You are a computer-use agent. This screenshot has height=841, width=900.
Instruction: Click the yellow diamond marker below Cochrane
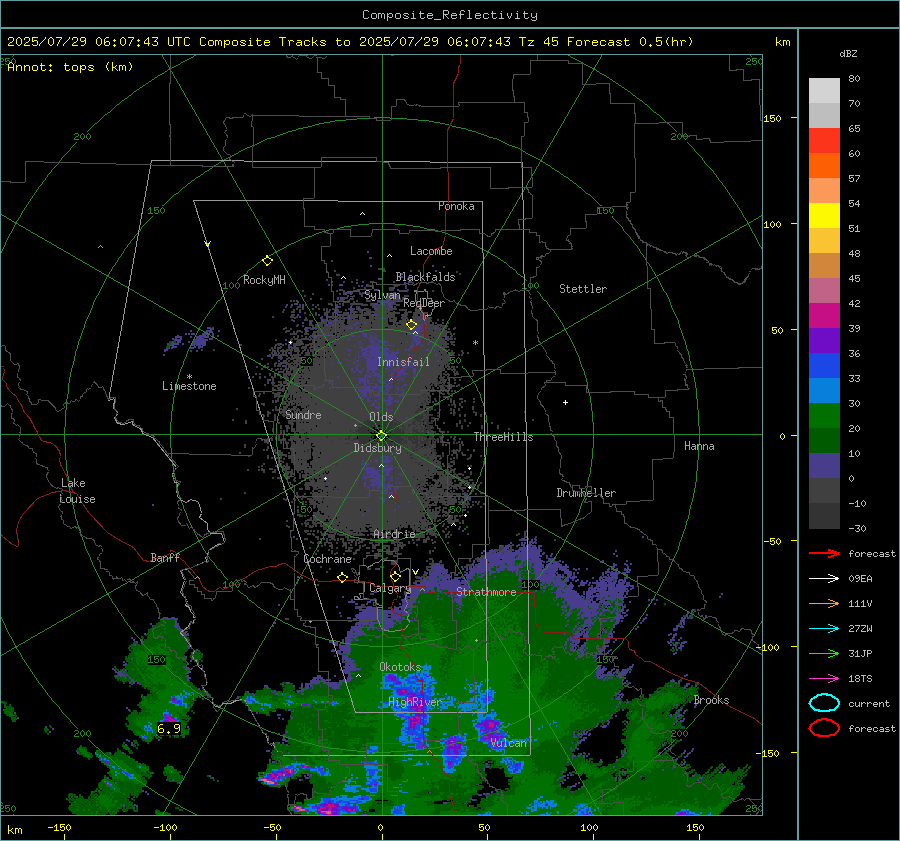pyautogui.click(x=343, y=578)
